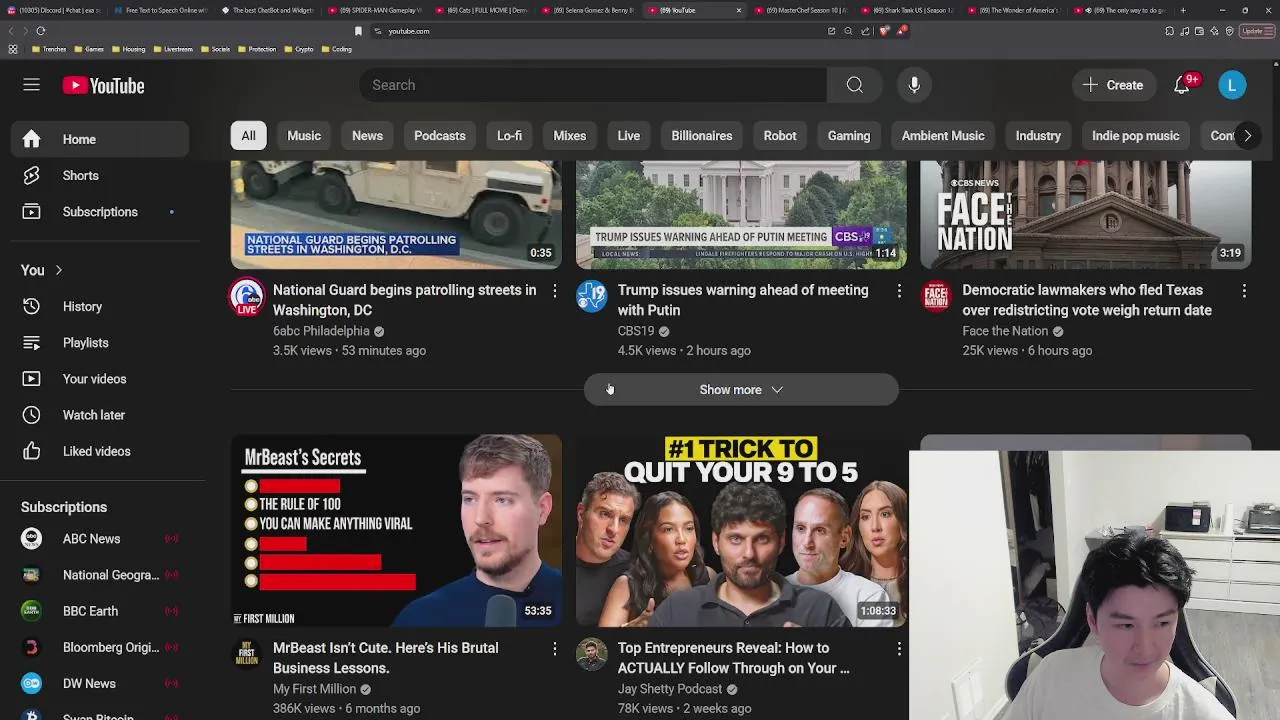Viewport: 1280px width, 720px height.
Task: Open the Games bookmarks folder
Action: tap(90, 49)
